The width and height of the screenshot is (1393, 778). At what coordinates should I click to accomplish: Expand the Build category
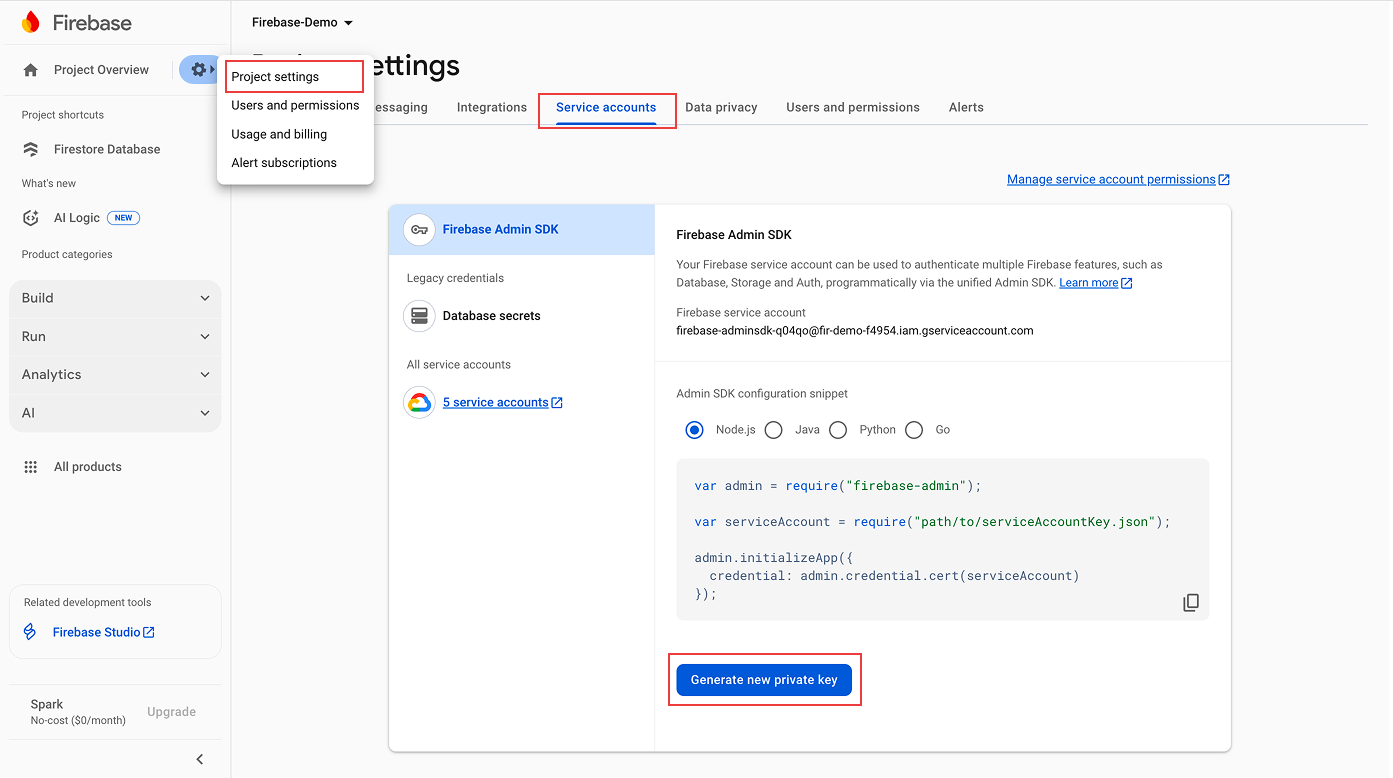pos(115,298)
